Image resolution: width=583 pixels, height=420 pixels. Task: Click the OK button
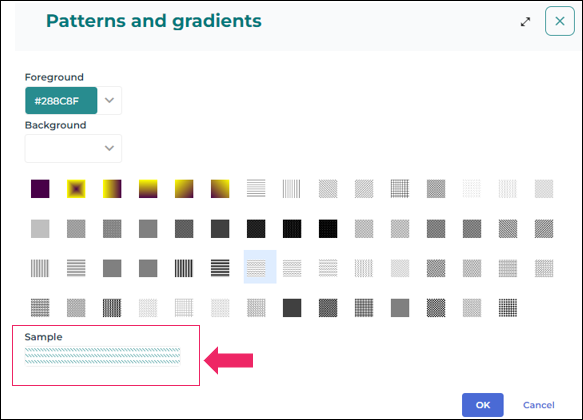483,405
